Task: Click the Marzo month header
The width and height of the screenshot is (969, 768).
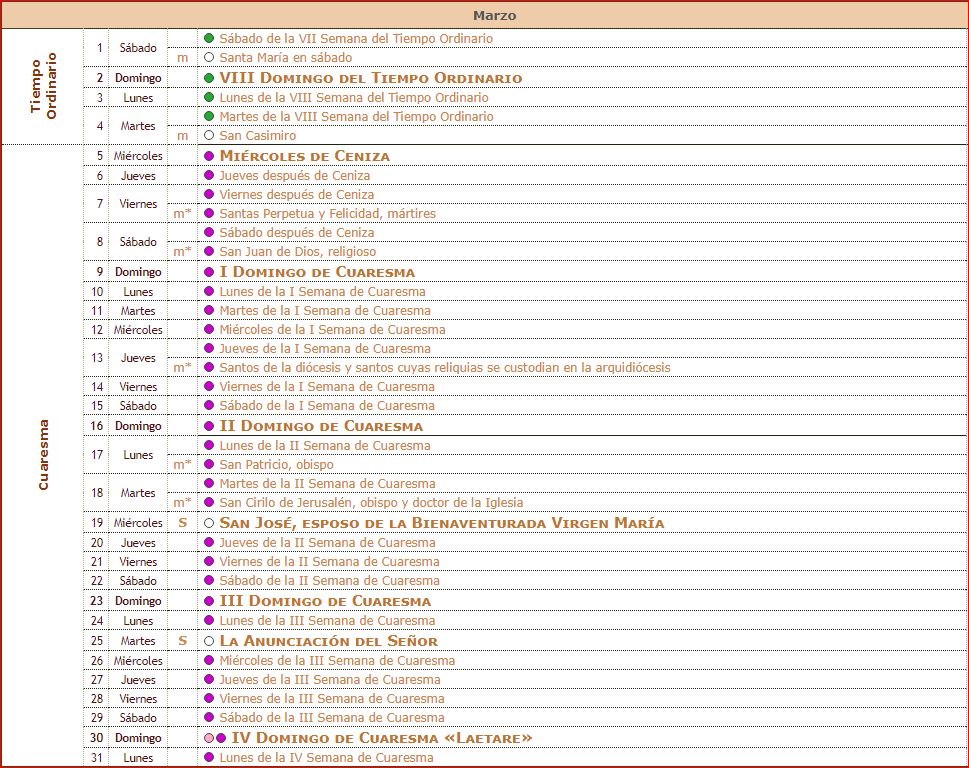Action: [494, 16]
